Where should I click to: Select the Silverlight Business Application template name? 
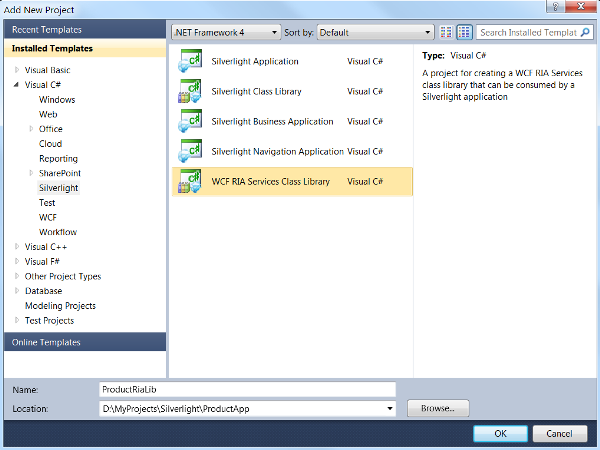point(272,121)
